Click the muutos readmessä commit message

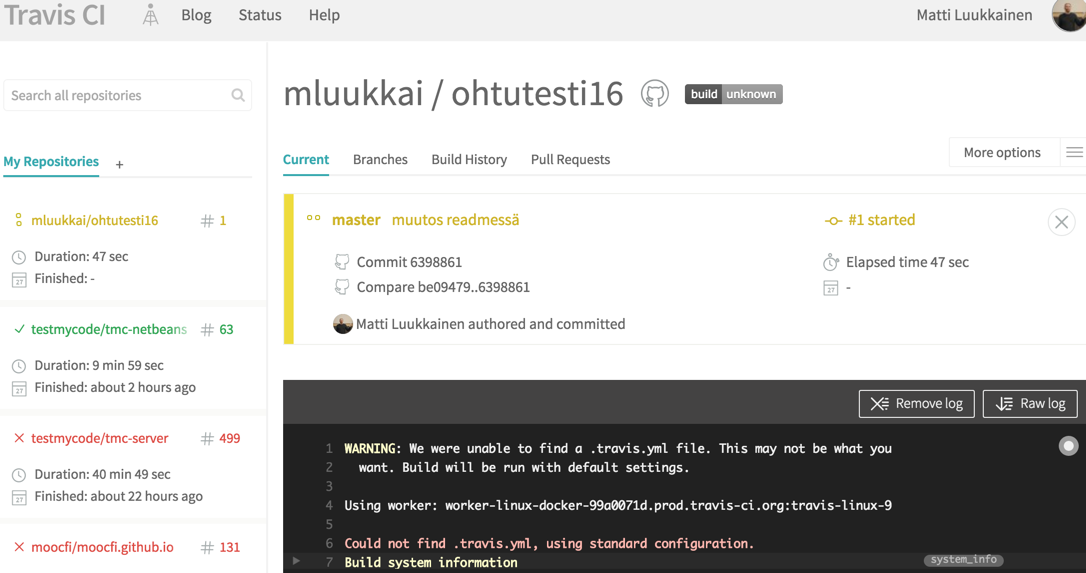click(455, 220)
